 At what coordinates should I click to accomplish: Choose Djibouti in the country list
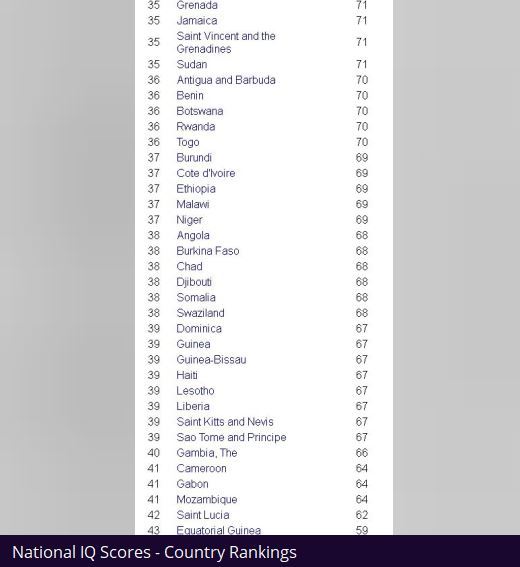click(194, 282)
